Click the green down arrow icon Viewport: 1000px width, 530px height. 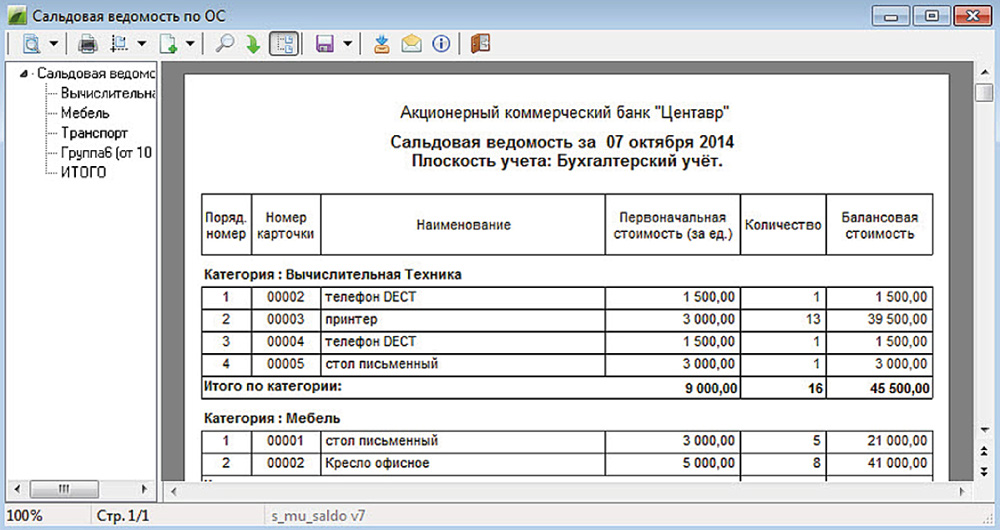tap(253, 43)
